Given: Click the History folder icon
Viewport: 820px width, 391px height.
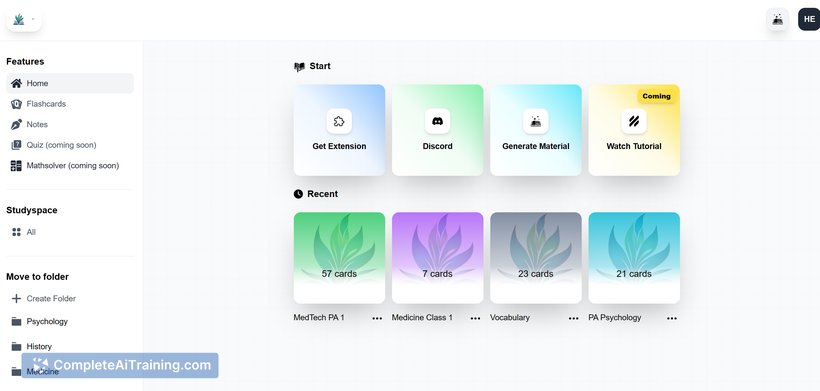Looking at the screenshot, I should click(x=16, y=347).
